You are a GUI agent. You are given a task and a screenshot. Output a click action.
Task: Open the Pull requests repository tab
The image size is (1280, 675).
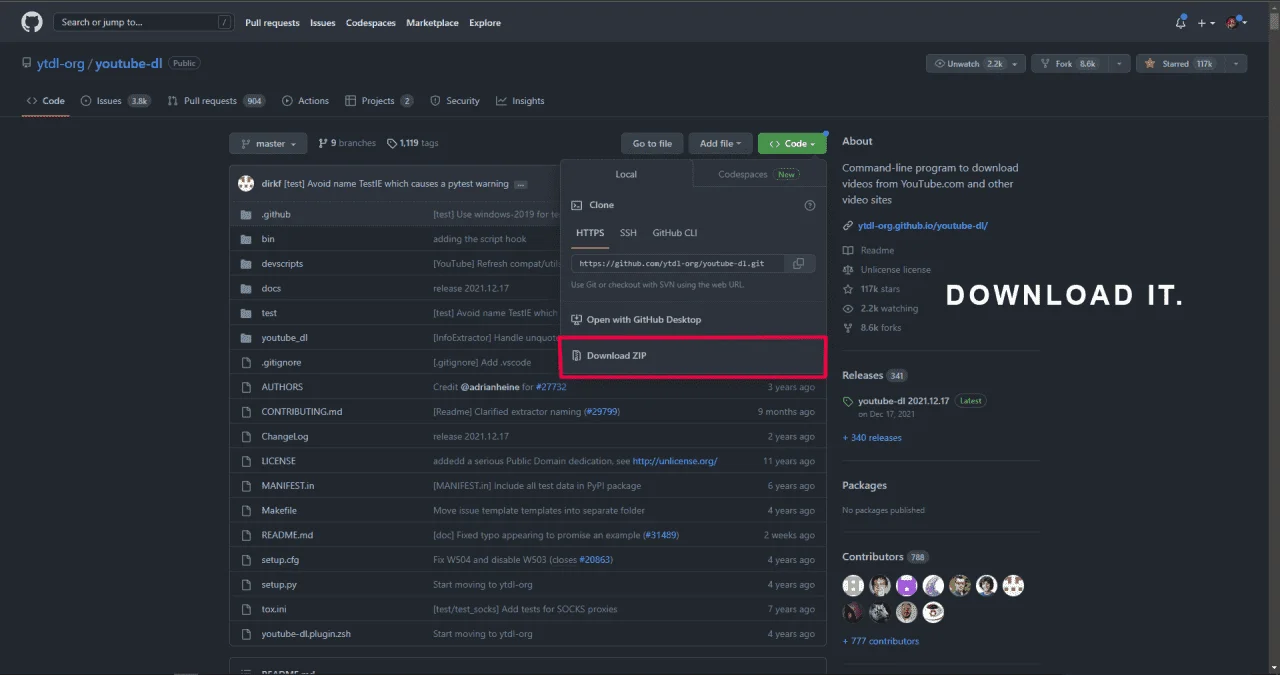[216, 101]
